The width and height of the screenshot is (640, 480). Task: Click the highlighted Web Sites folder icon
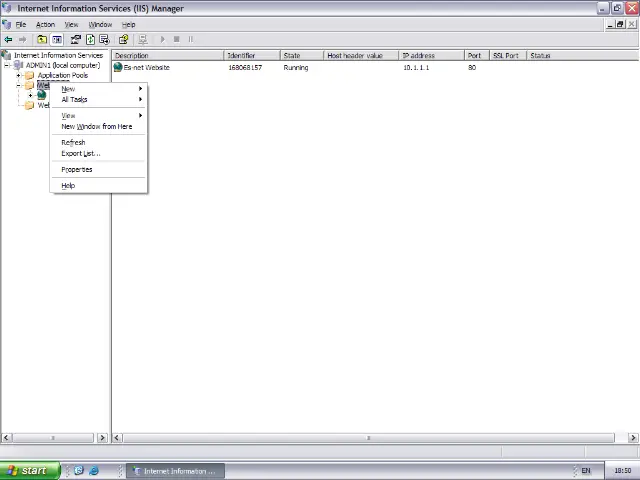pyautogui.click(x=29, y=85)
